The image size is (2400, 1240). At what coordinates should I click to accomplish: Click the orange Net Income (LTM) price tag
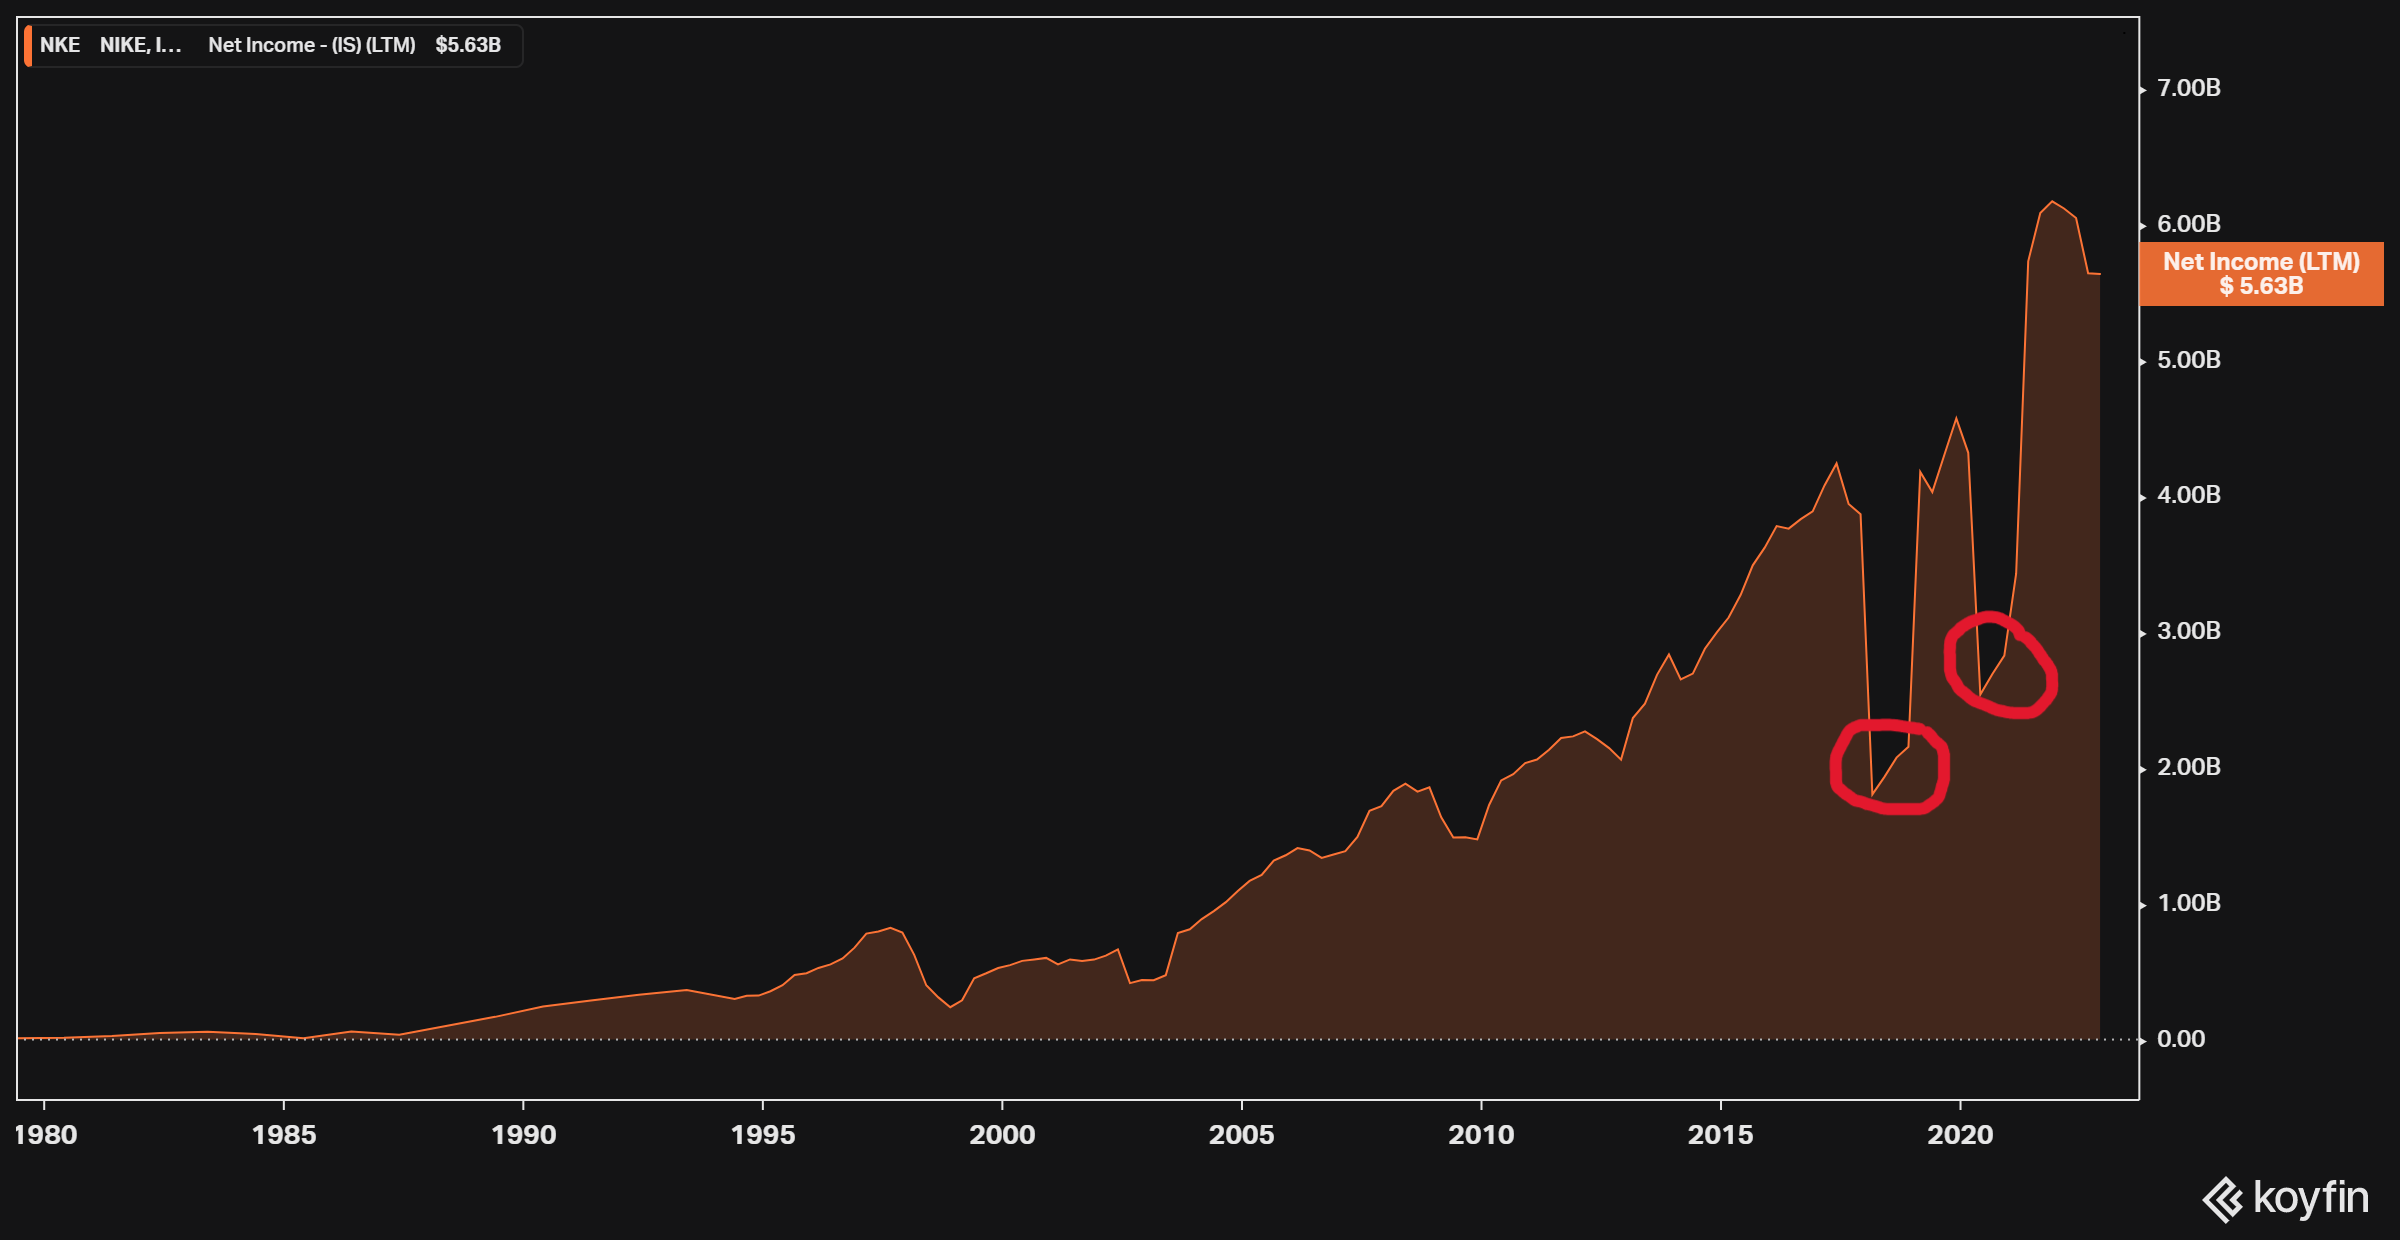[x=2260, y=273]
